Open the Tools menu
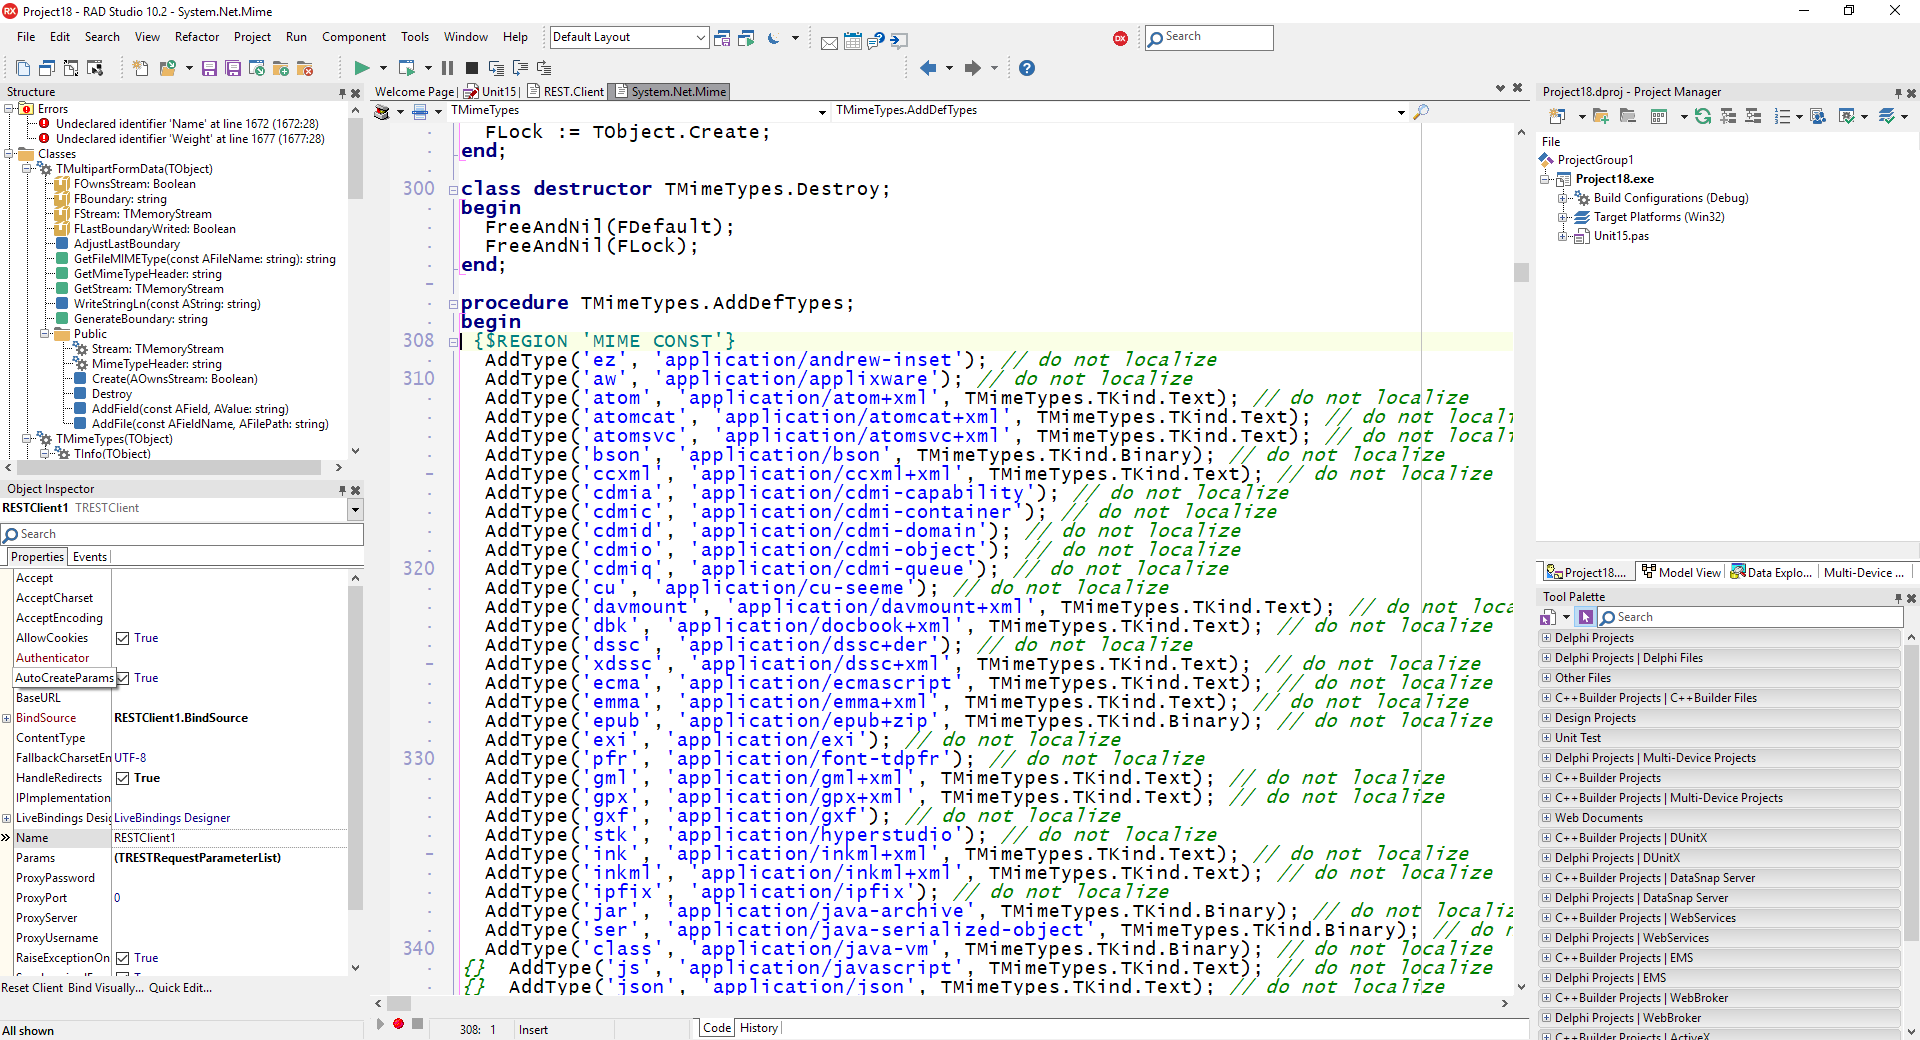 [x=414, y=37]
